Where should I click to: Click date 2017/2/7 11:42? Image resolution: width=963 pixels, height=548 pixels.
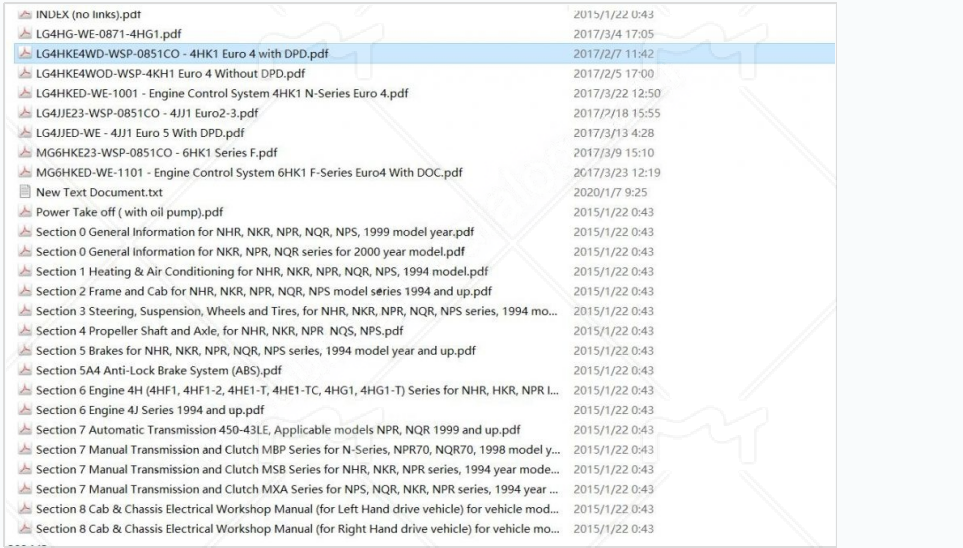coord(614,53)
